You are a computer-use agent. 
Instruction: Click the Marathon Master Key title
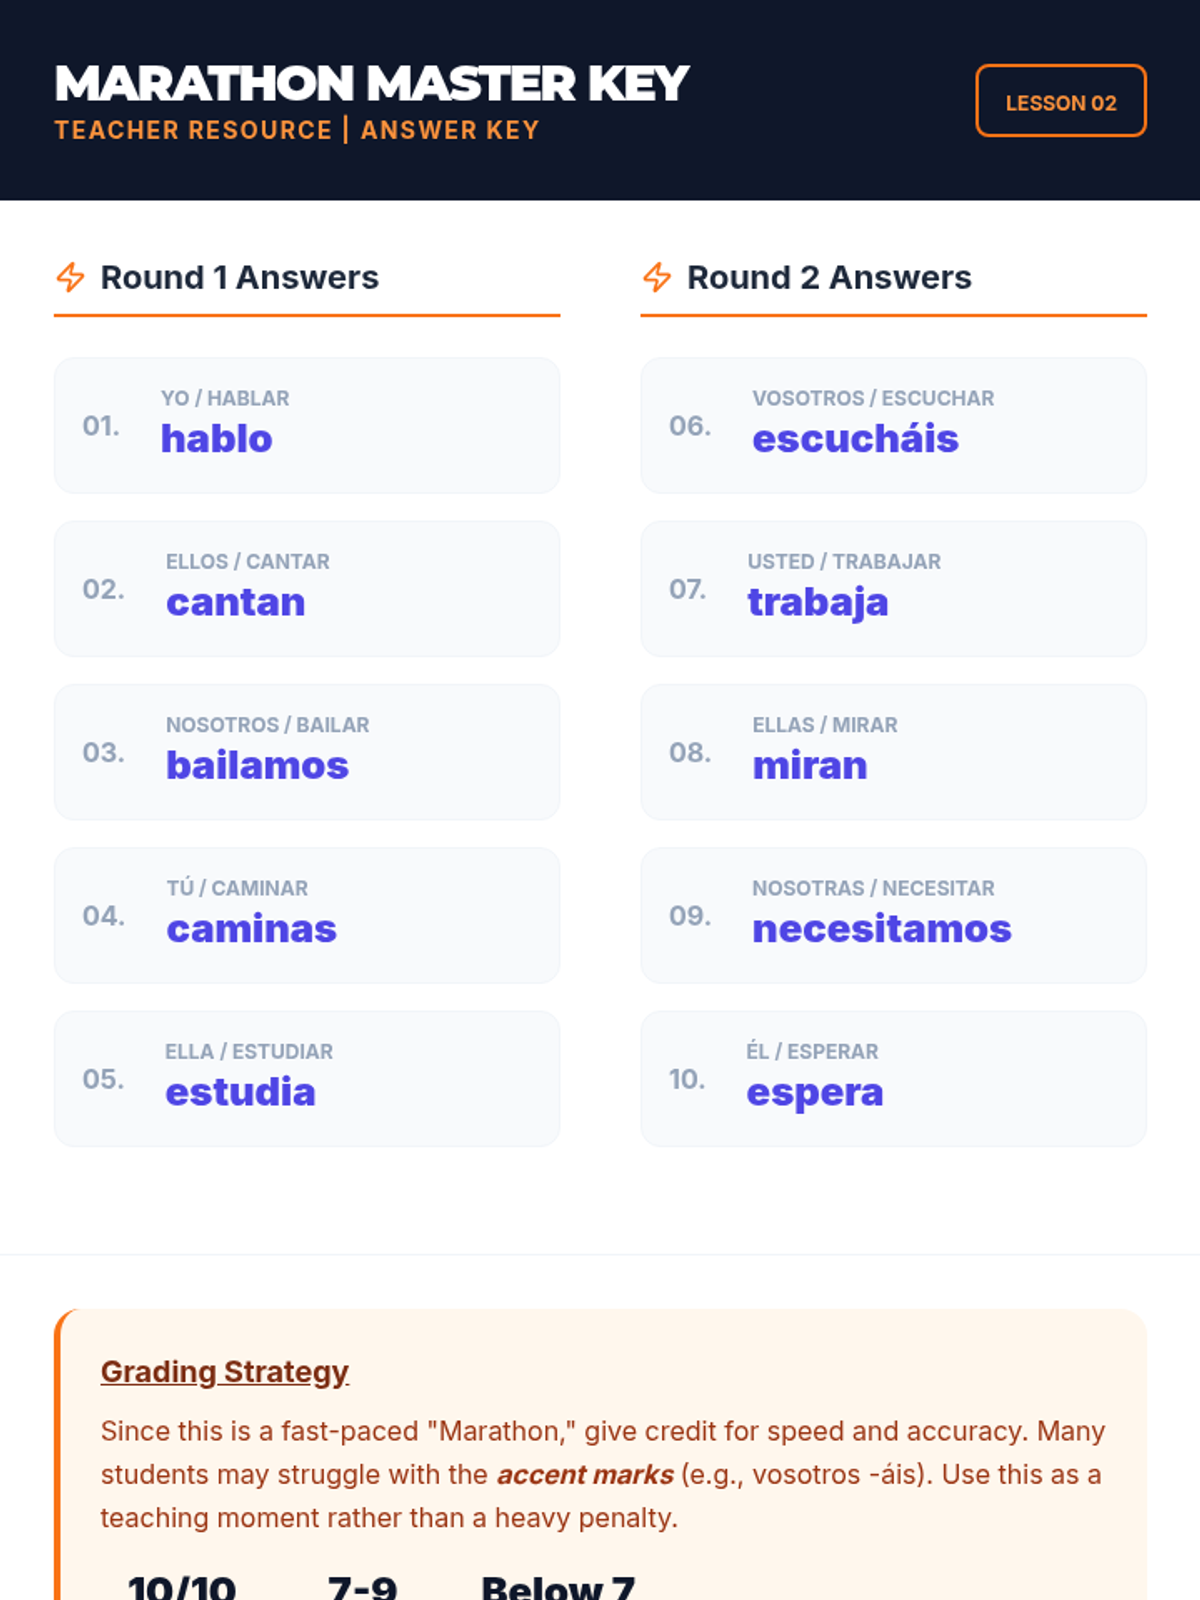[371, 83]
